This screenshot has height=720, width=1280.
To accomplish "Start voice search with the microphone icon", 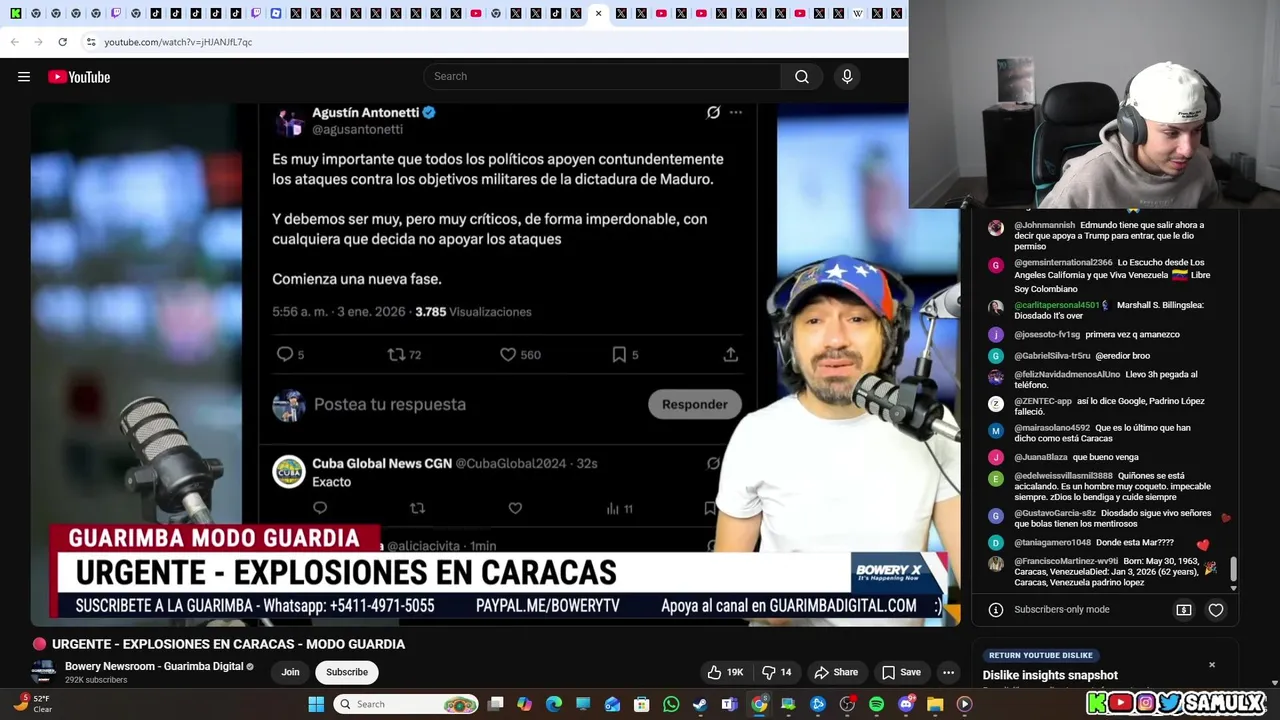I will [x=847, y=77].
